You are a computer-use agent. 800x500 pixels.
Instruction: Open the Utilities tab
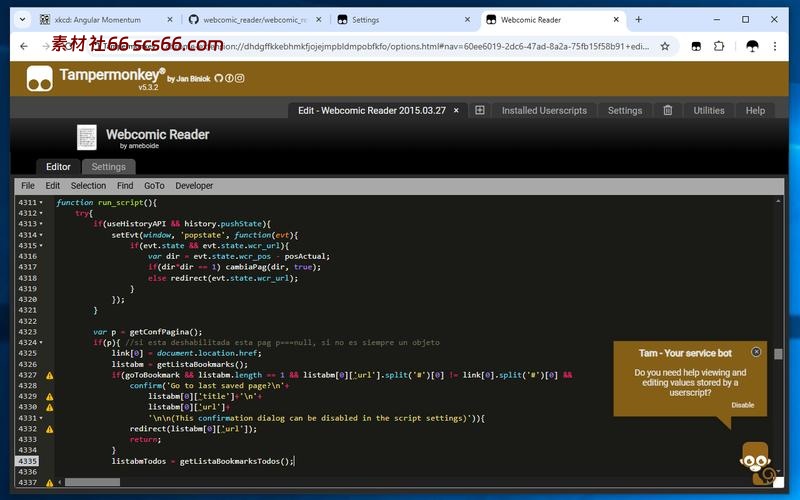coord(709,111)
